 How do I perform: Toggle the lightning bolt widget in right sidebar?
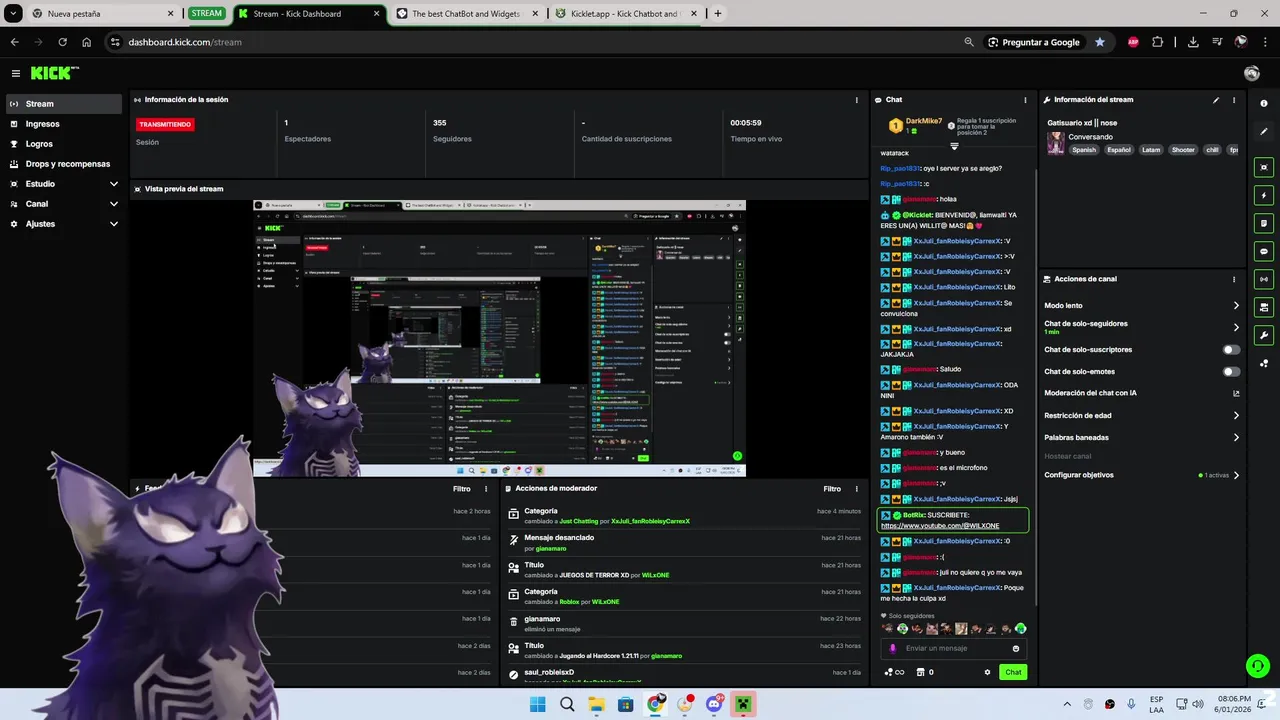point(1264,195)
